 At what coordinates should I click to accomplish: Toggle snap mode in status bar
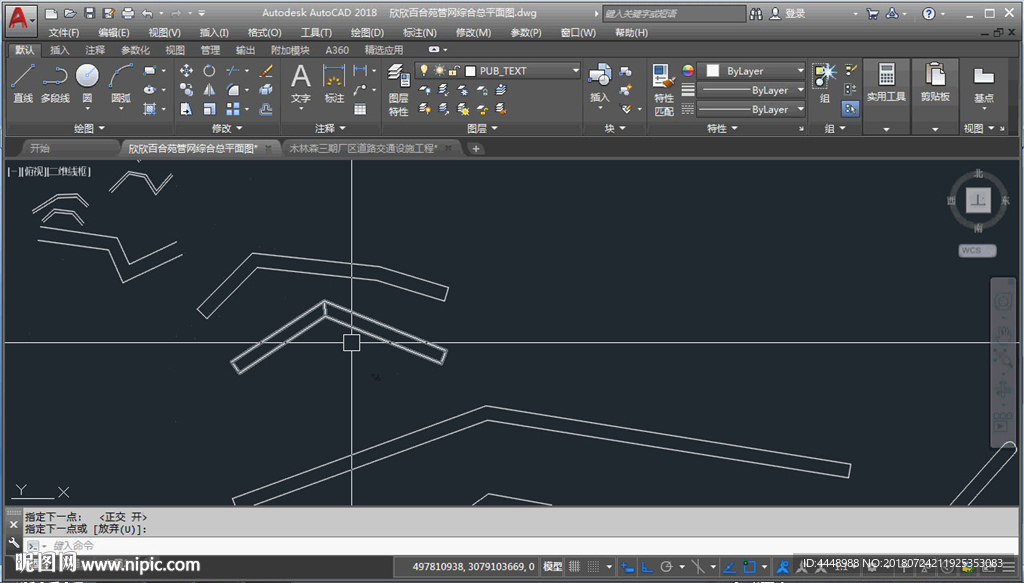point(593,566)
